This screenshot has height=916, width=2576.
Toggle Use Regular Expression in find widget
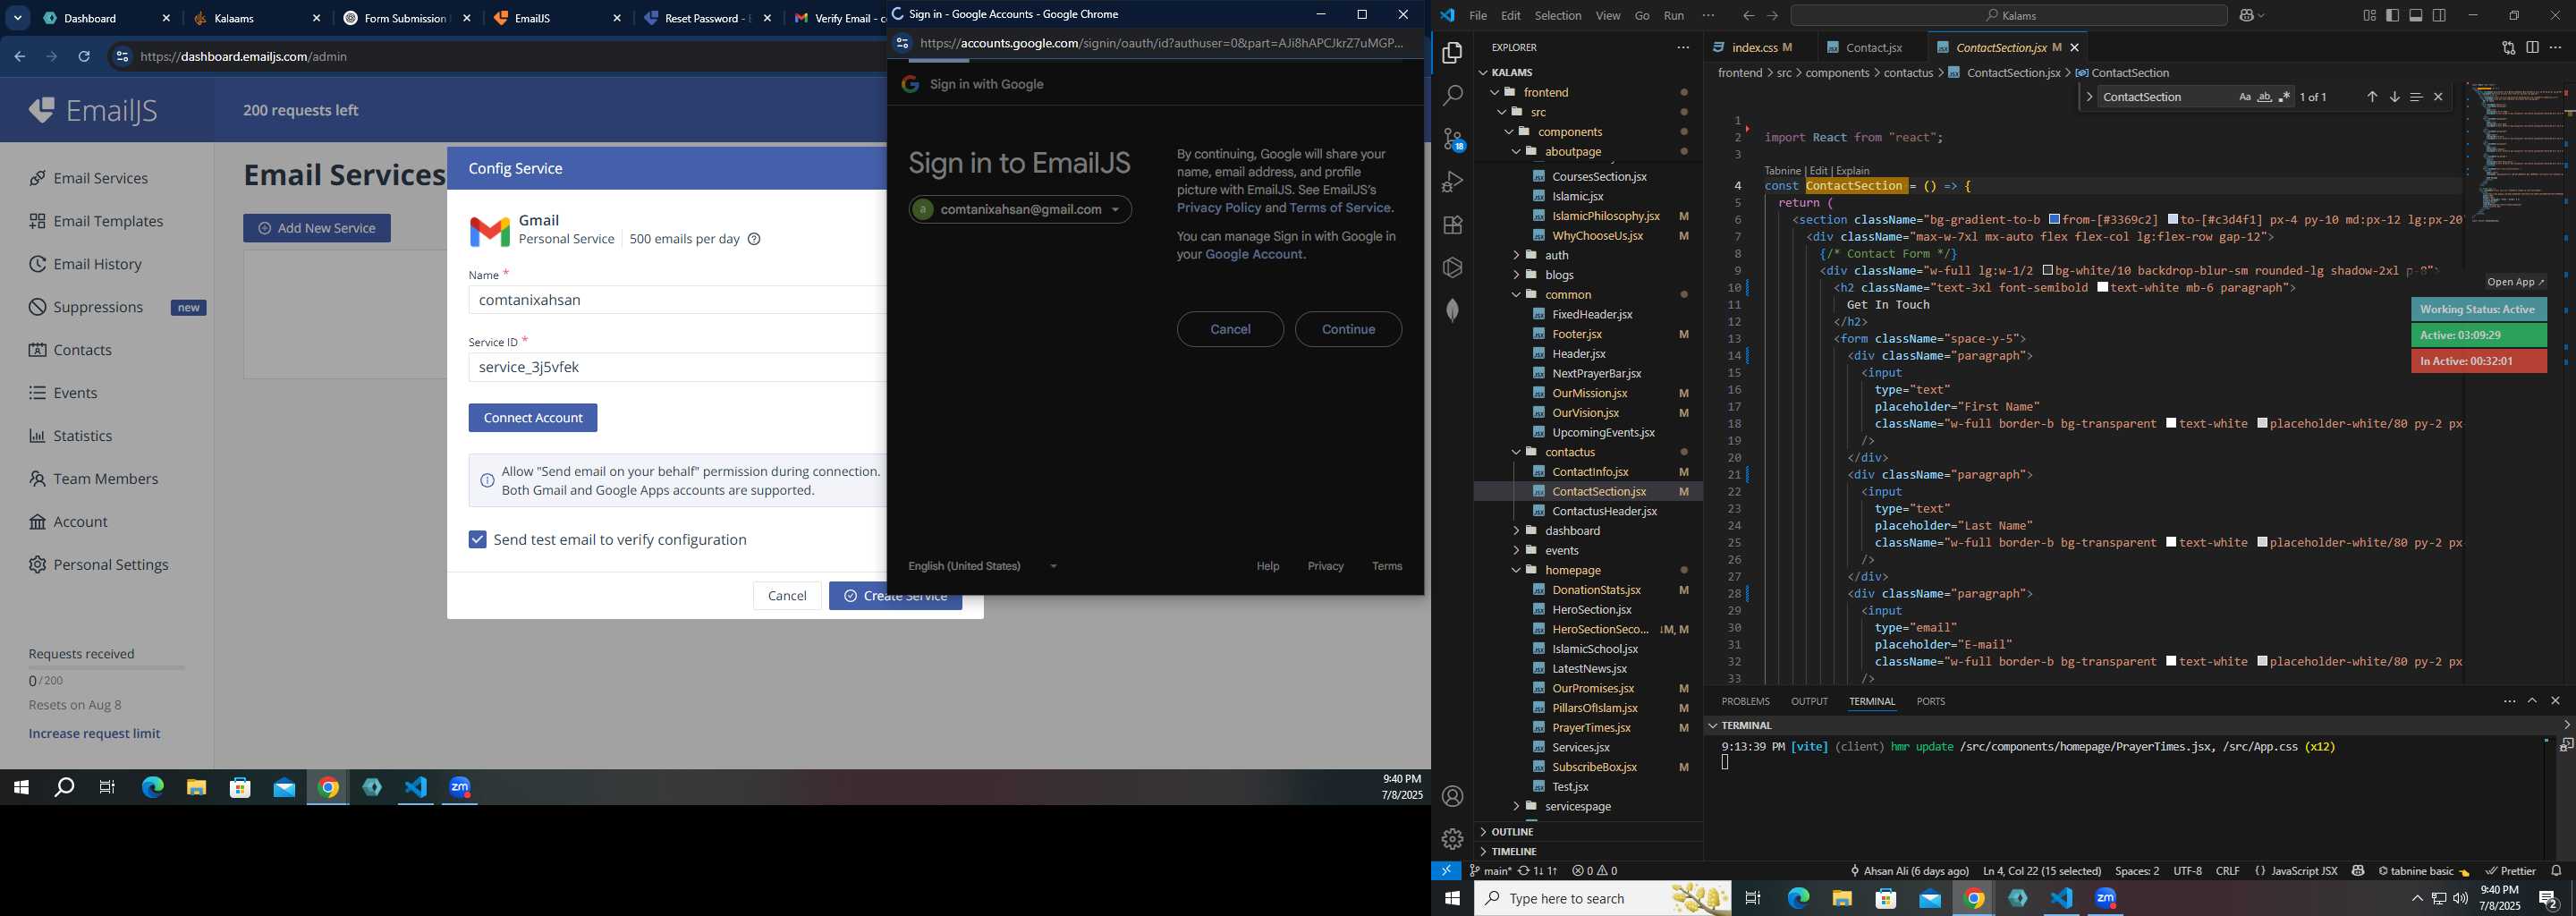[2284, 97]
